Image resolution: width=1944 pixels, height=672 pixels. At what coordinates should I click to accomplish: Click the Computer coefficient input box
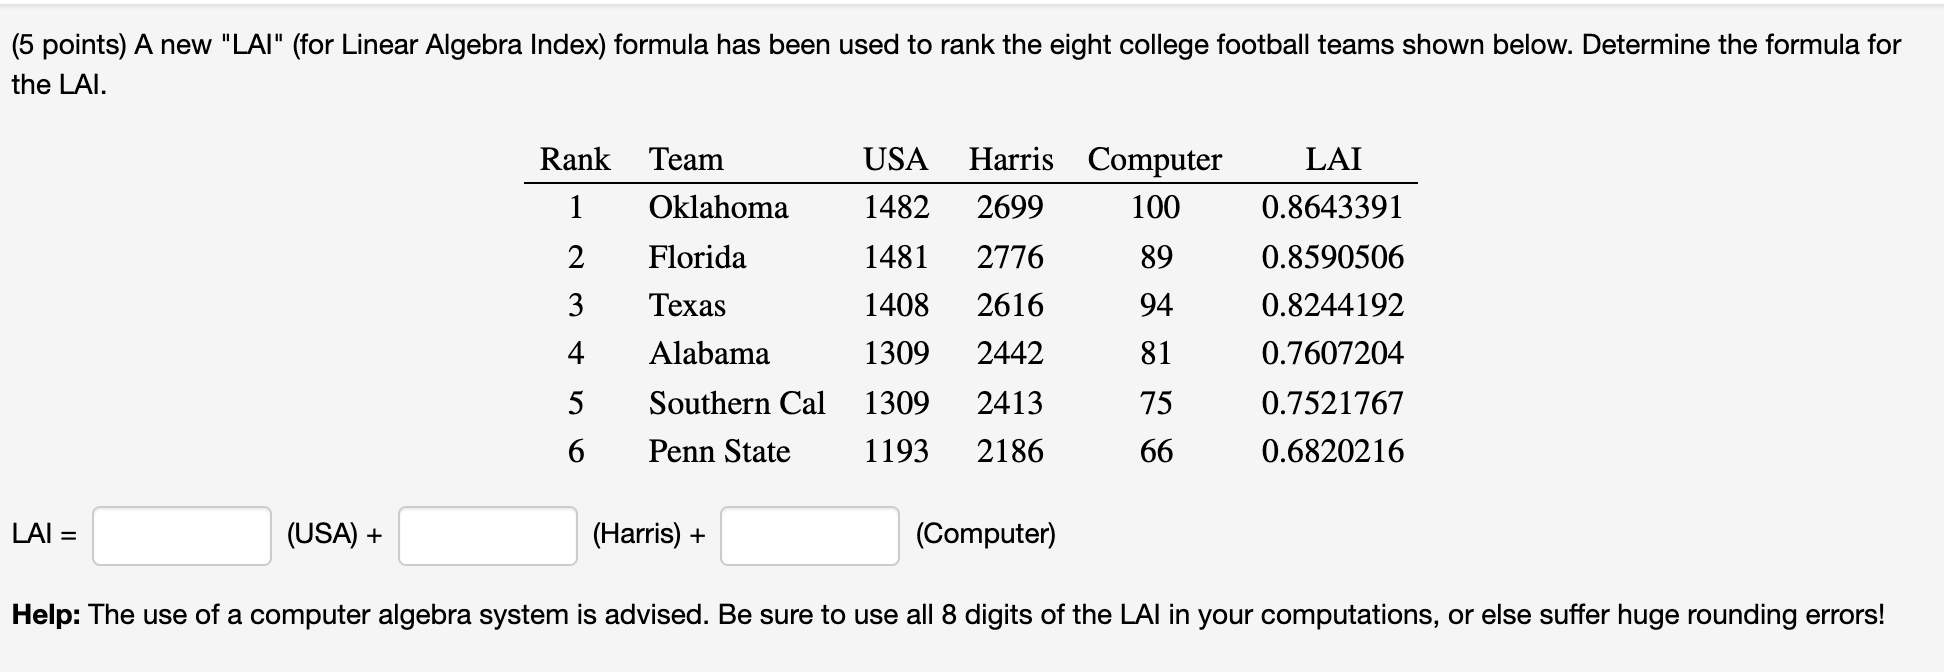[x=810, y=536]
